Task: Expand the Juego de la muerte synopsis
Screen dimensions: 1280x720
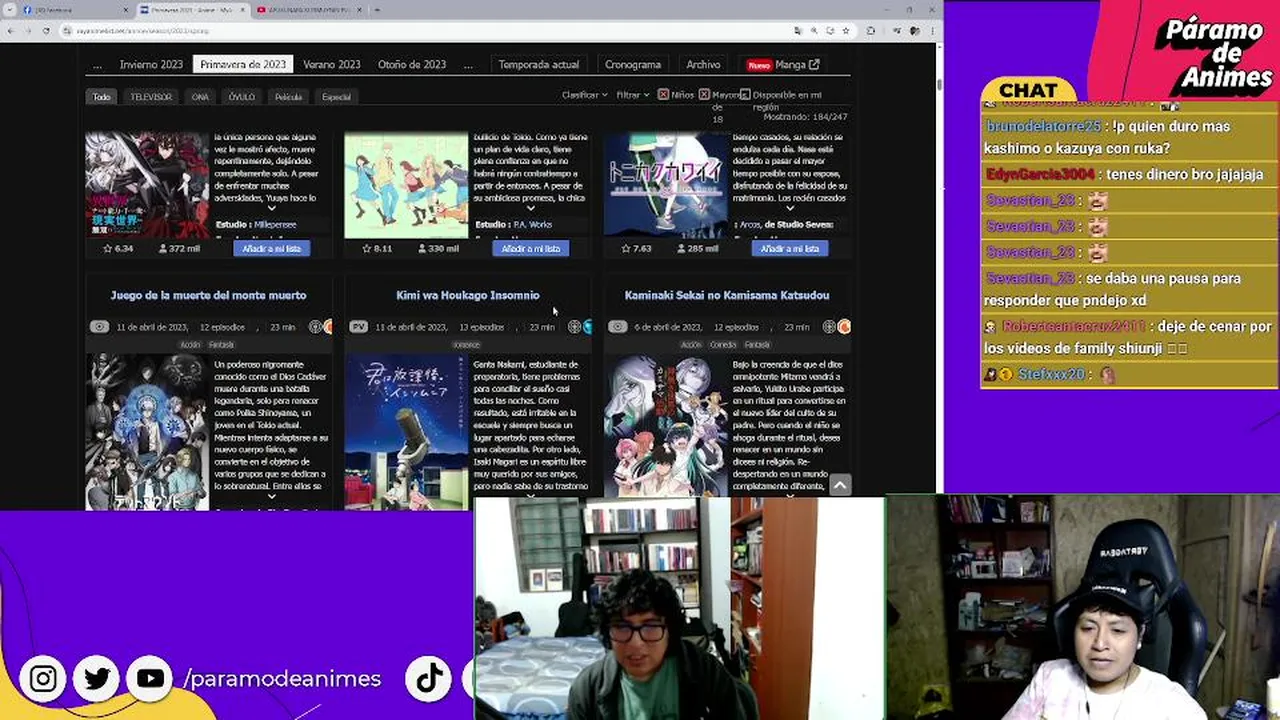Action: [271, 496]
